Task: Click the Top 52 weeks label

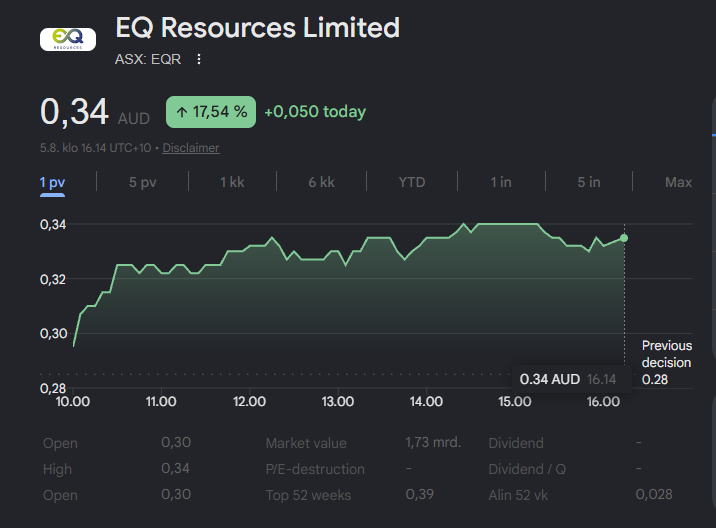Action: 308,495
